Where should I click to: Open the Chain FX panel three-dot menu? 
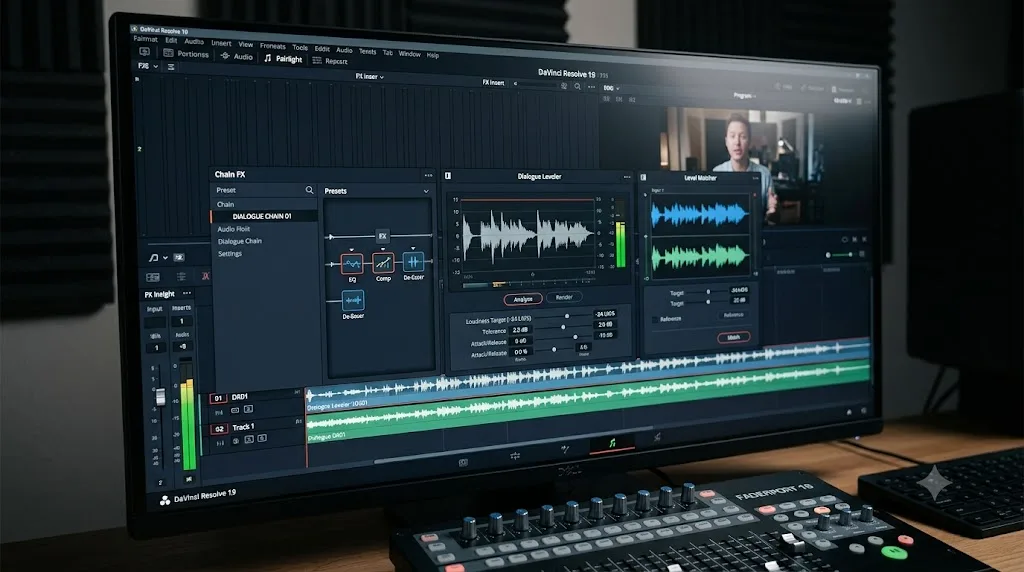428,175
